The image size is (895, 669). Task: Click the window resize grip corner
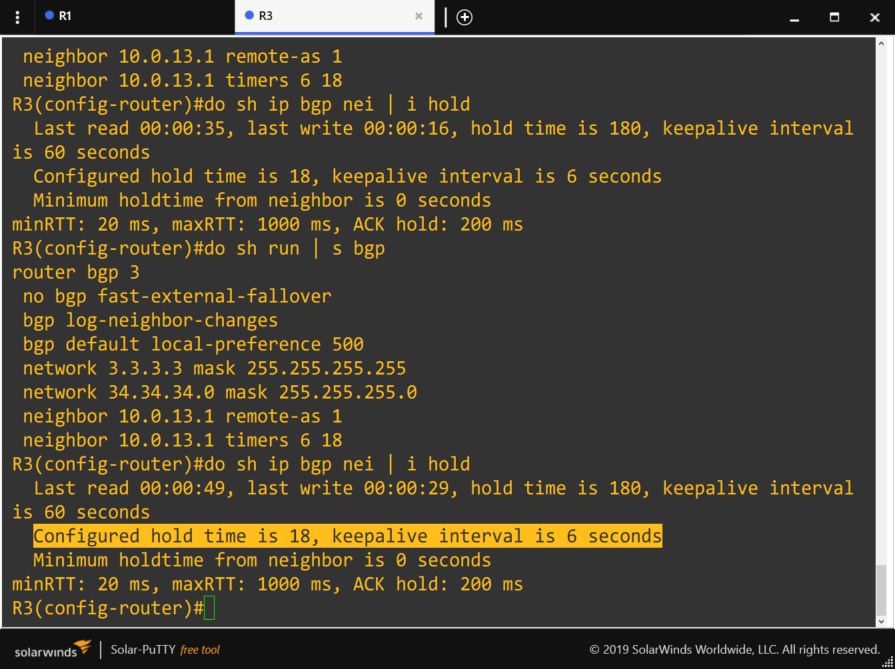click(888, 662)
